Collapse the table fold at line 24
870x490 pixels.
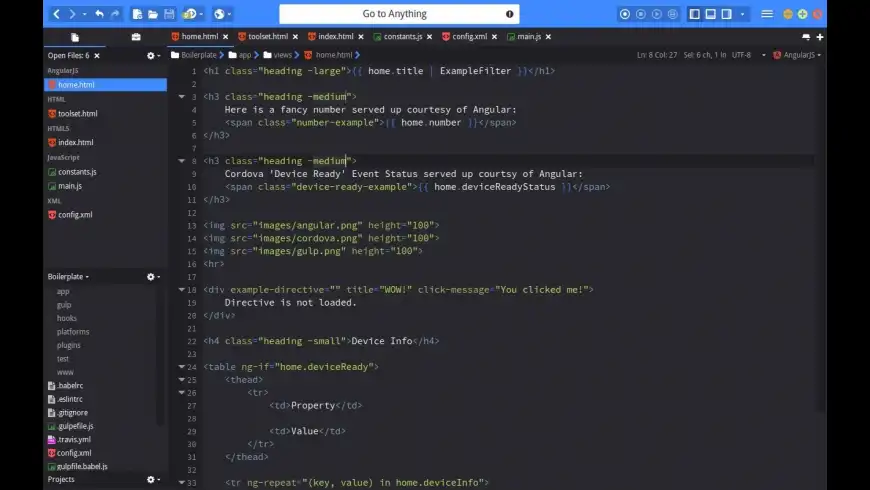181,367
